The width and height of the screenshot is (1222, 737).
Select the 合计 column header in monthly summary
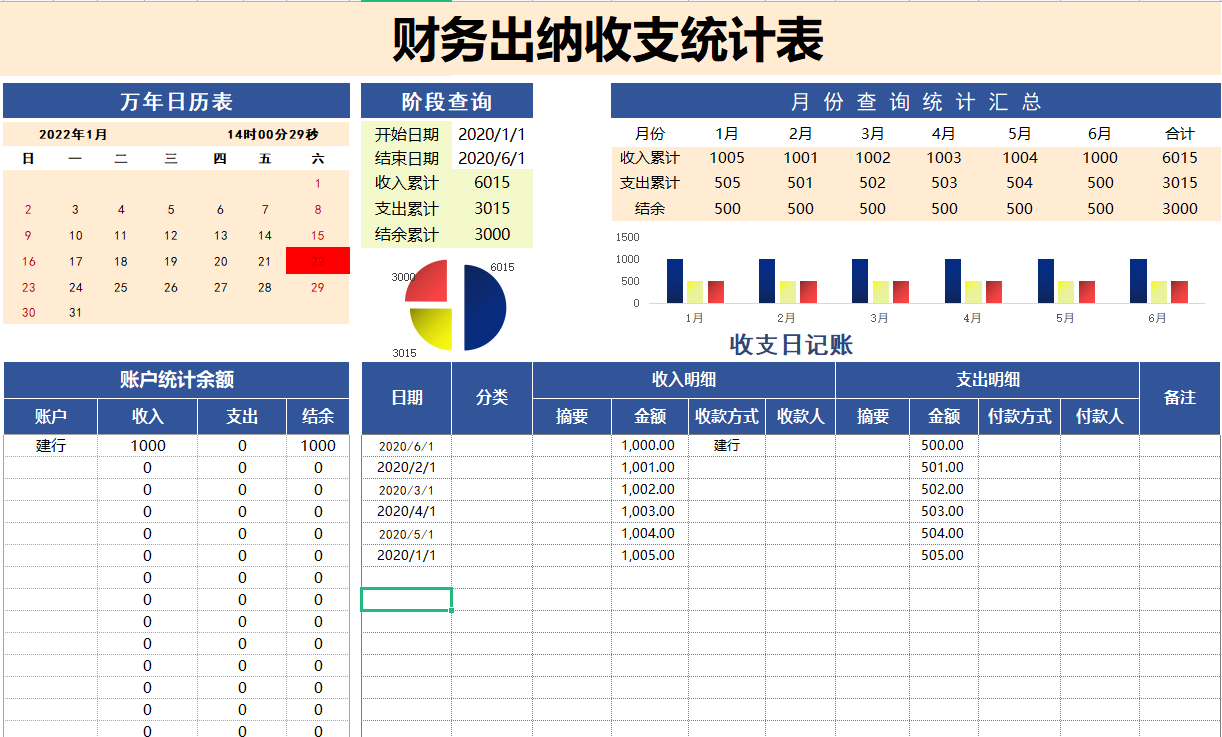click(1181, 132)
